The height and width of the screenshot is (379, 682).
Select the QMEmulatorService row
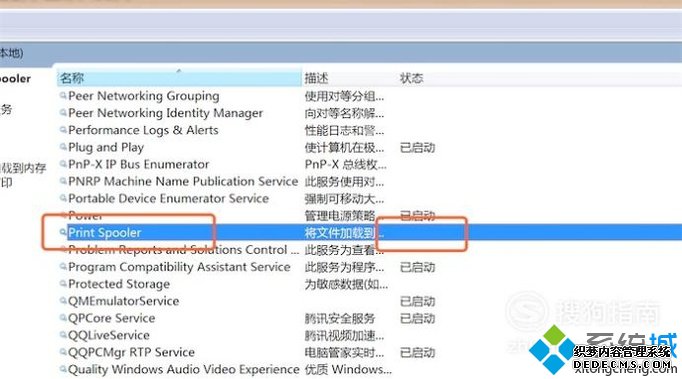(x=124, y=301)
